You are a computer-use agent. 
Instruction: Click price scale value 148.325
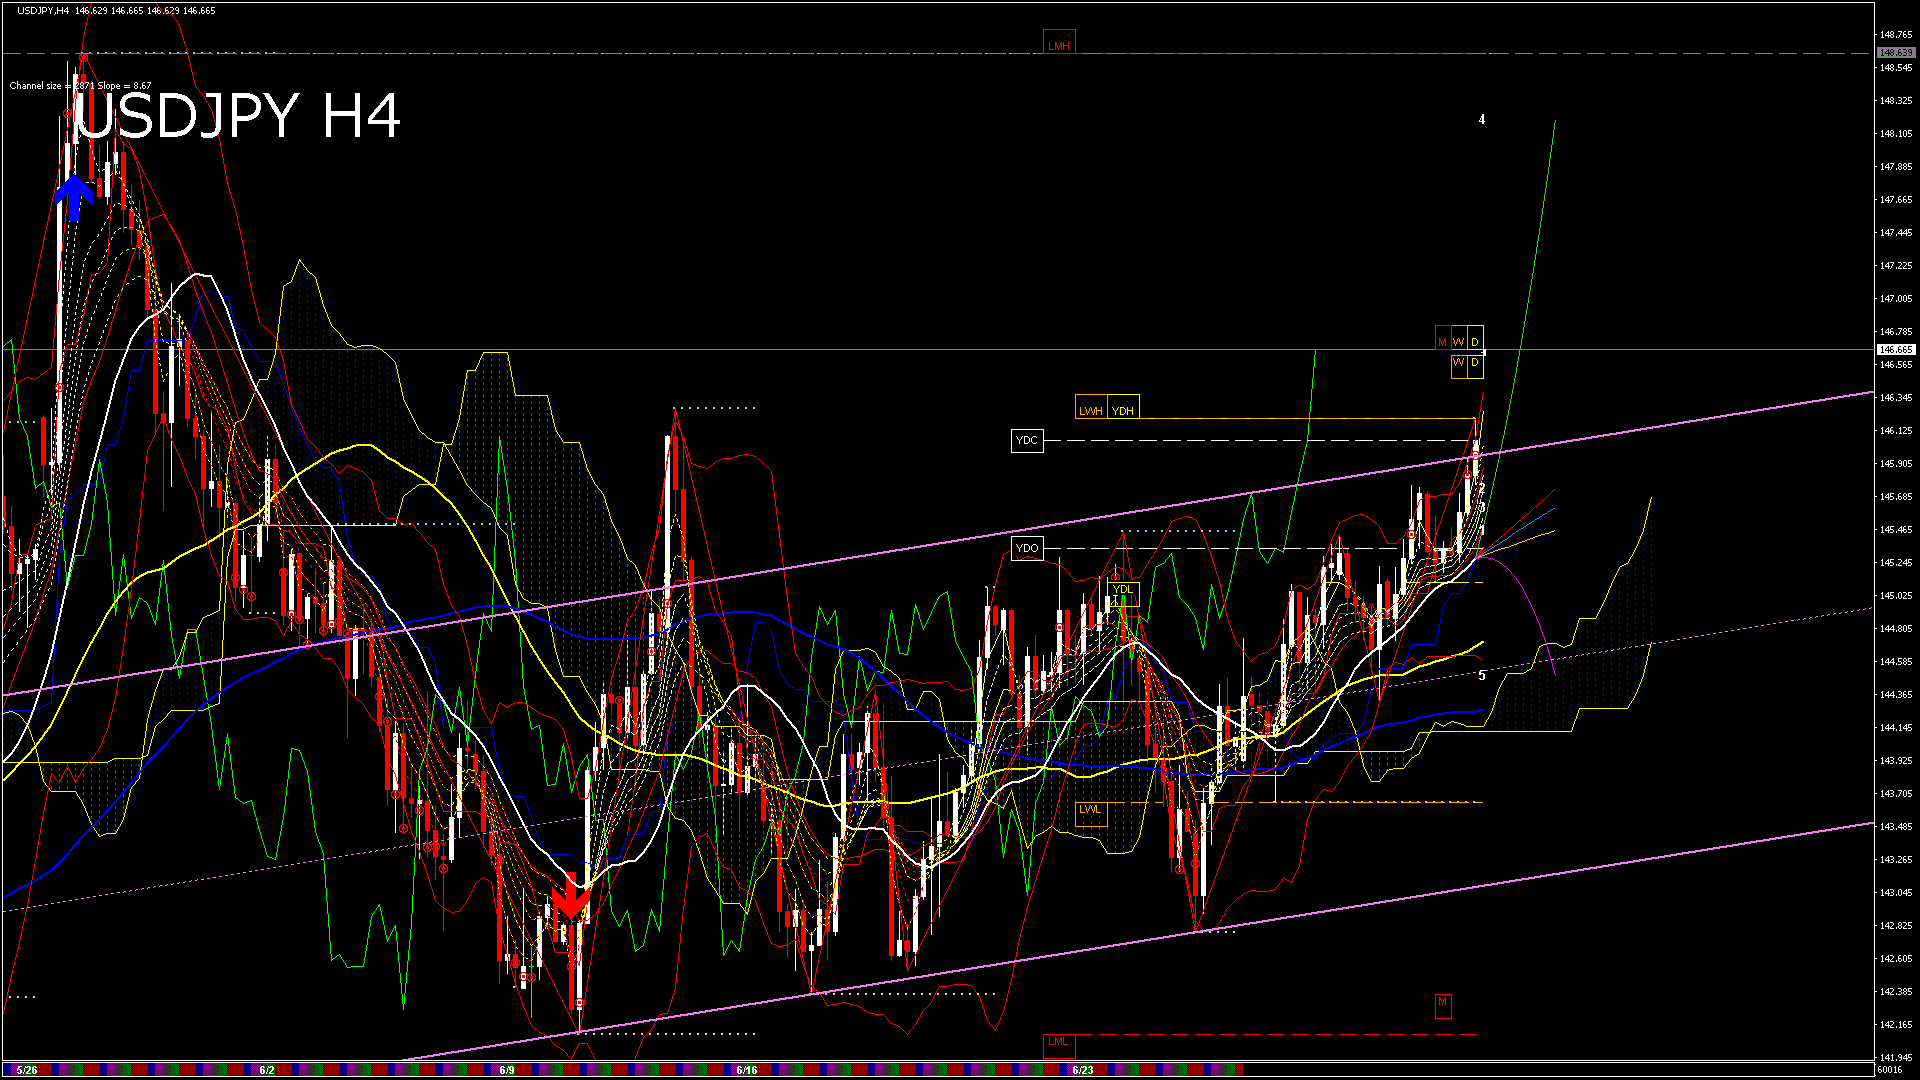pos(1896,101)
